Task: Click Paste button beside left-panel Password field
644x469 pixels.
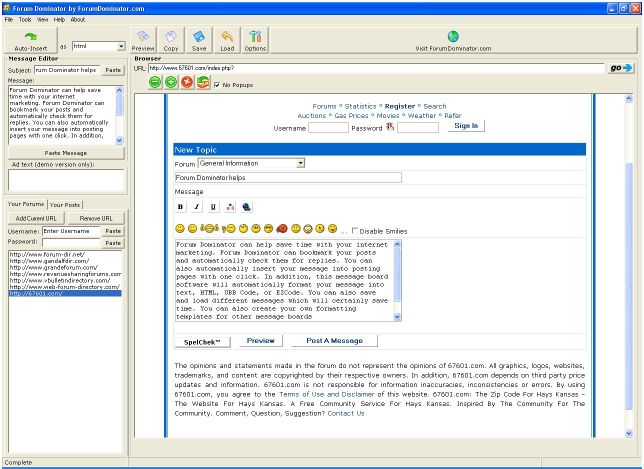Action: (x=113, y=243)
